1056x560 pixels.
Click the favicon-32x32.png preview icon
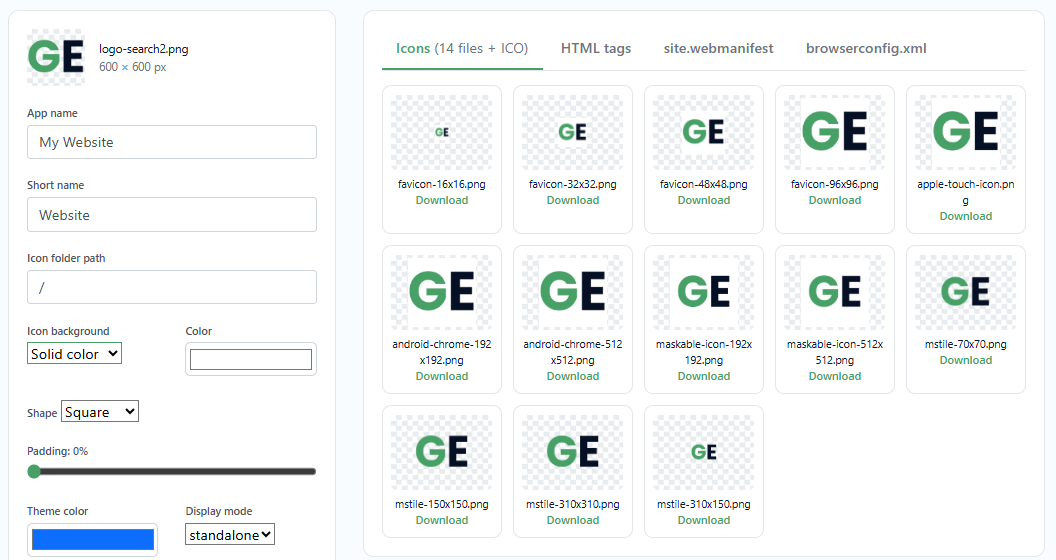click(x=572, y=132)
